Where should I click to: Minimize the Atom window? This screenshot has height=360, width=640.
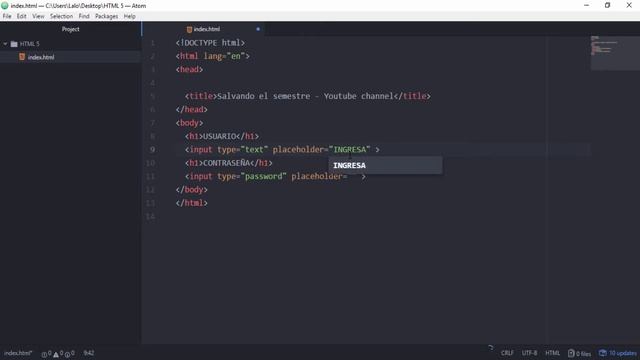587,5
